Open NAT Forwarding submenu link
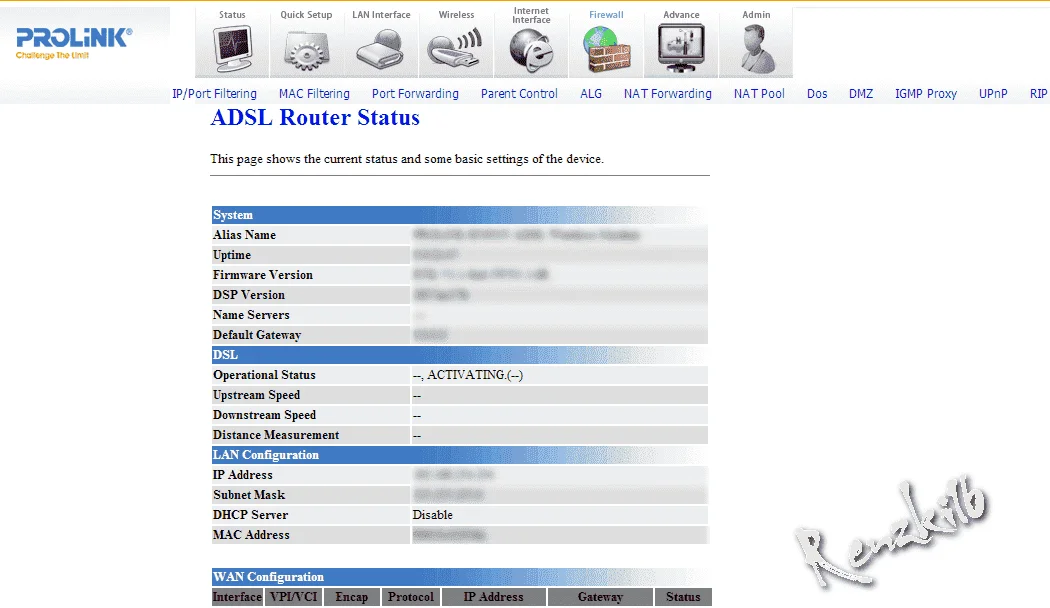This screenshot has width=1050, height=608. pos(668,94)
